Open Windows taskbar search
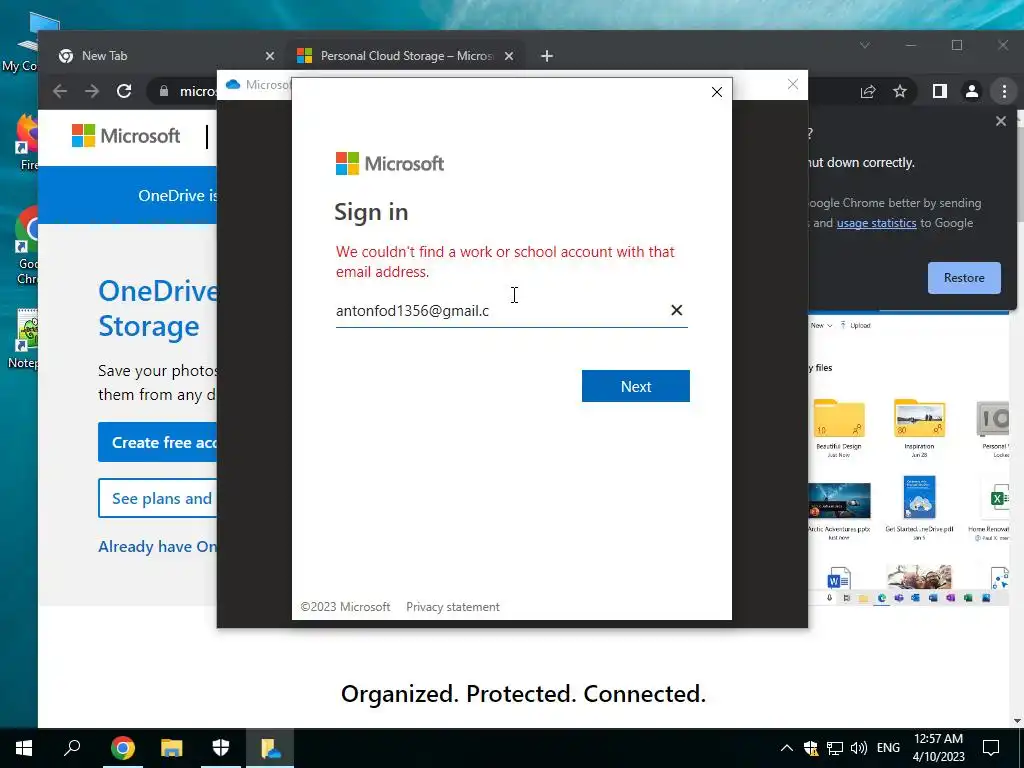This screenshot has width=1024, height=768. coord(72,748)
